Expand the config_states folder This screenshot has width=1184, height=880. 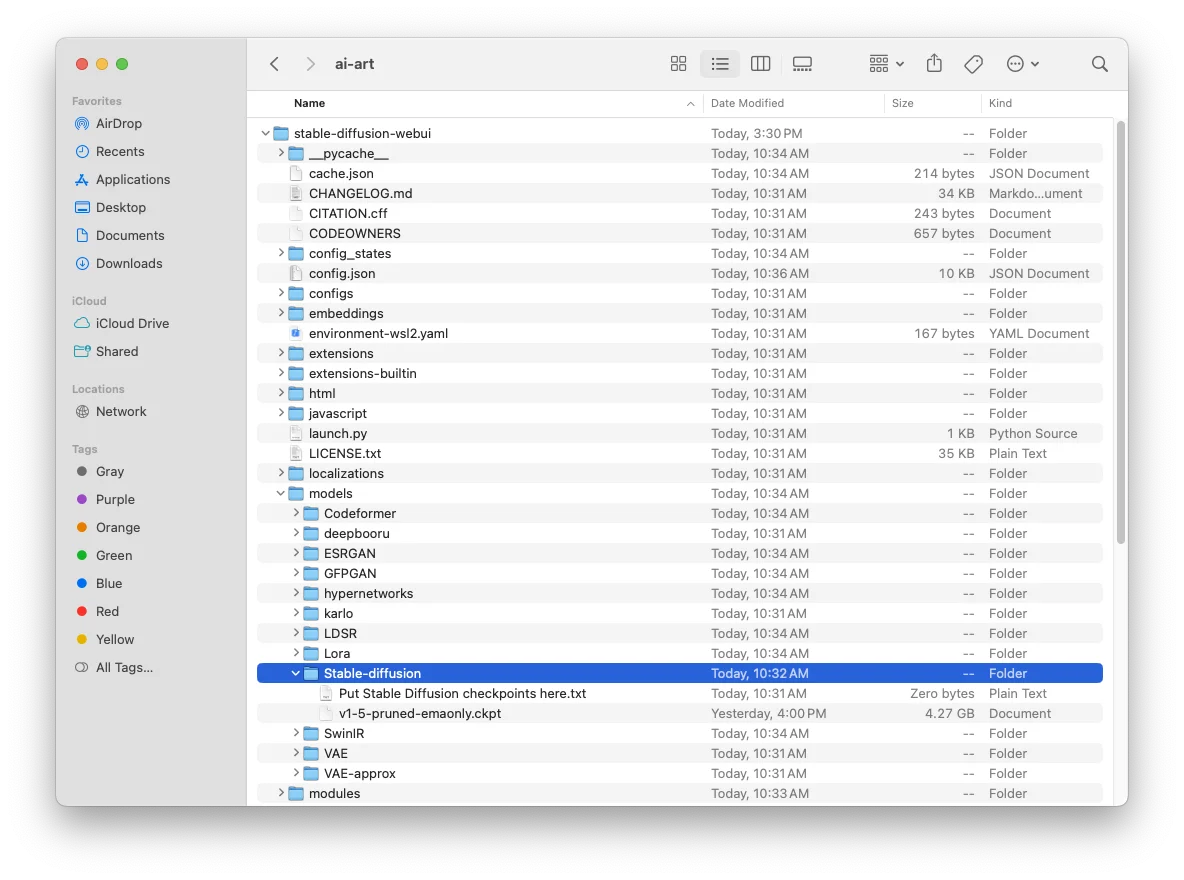281,253
